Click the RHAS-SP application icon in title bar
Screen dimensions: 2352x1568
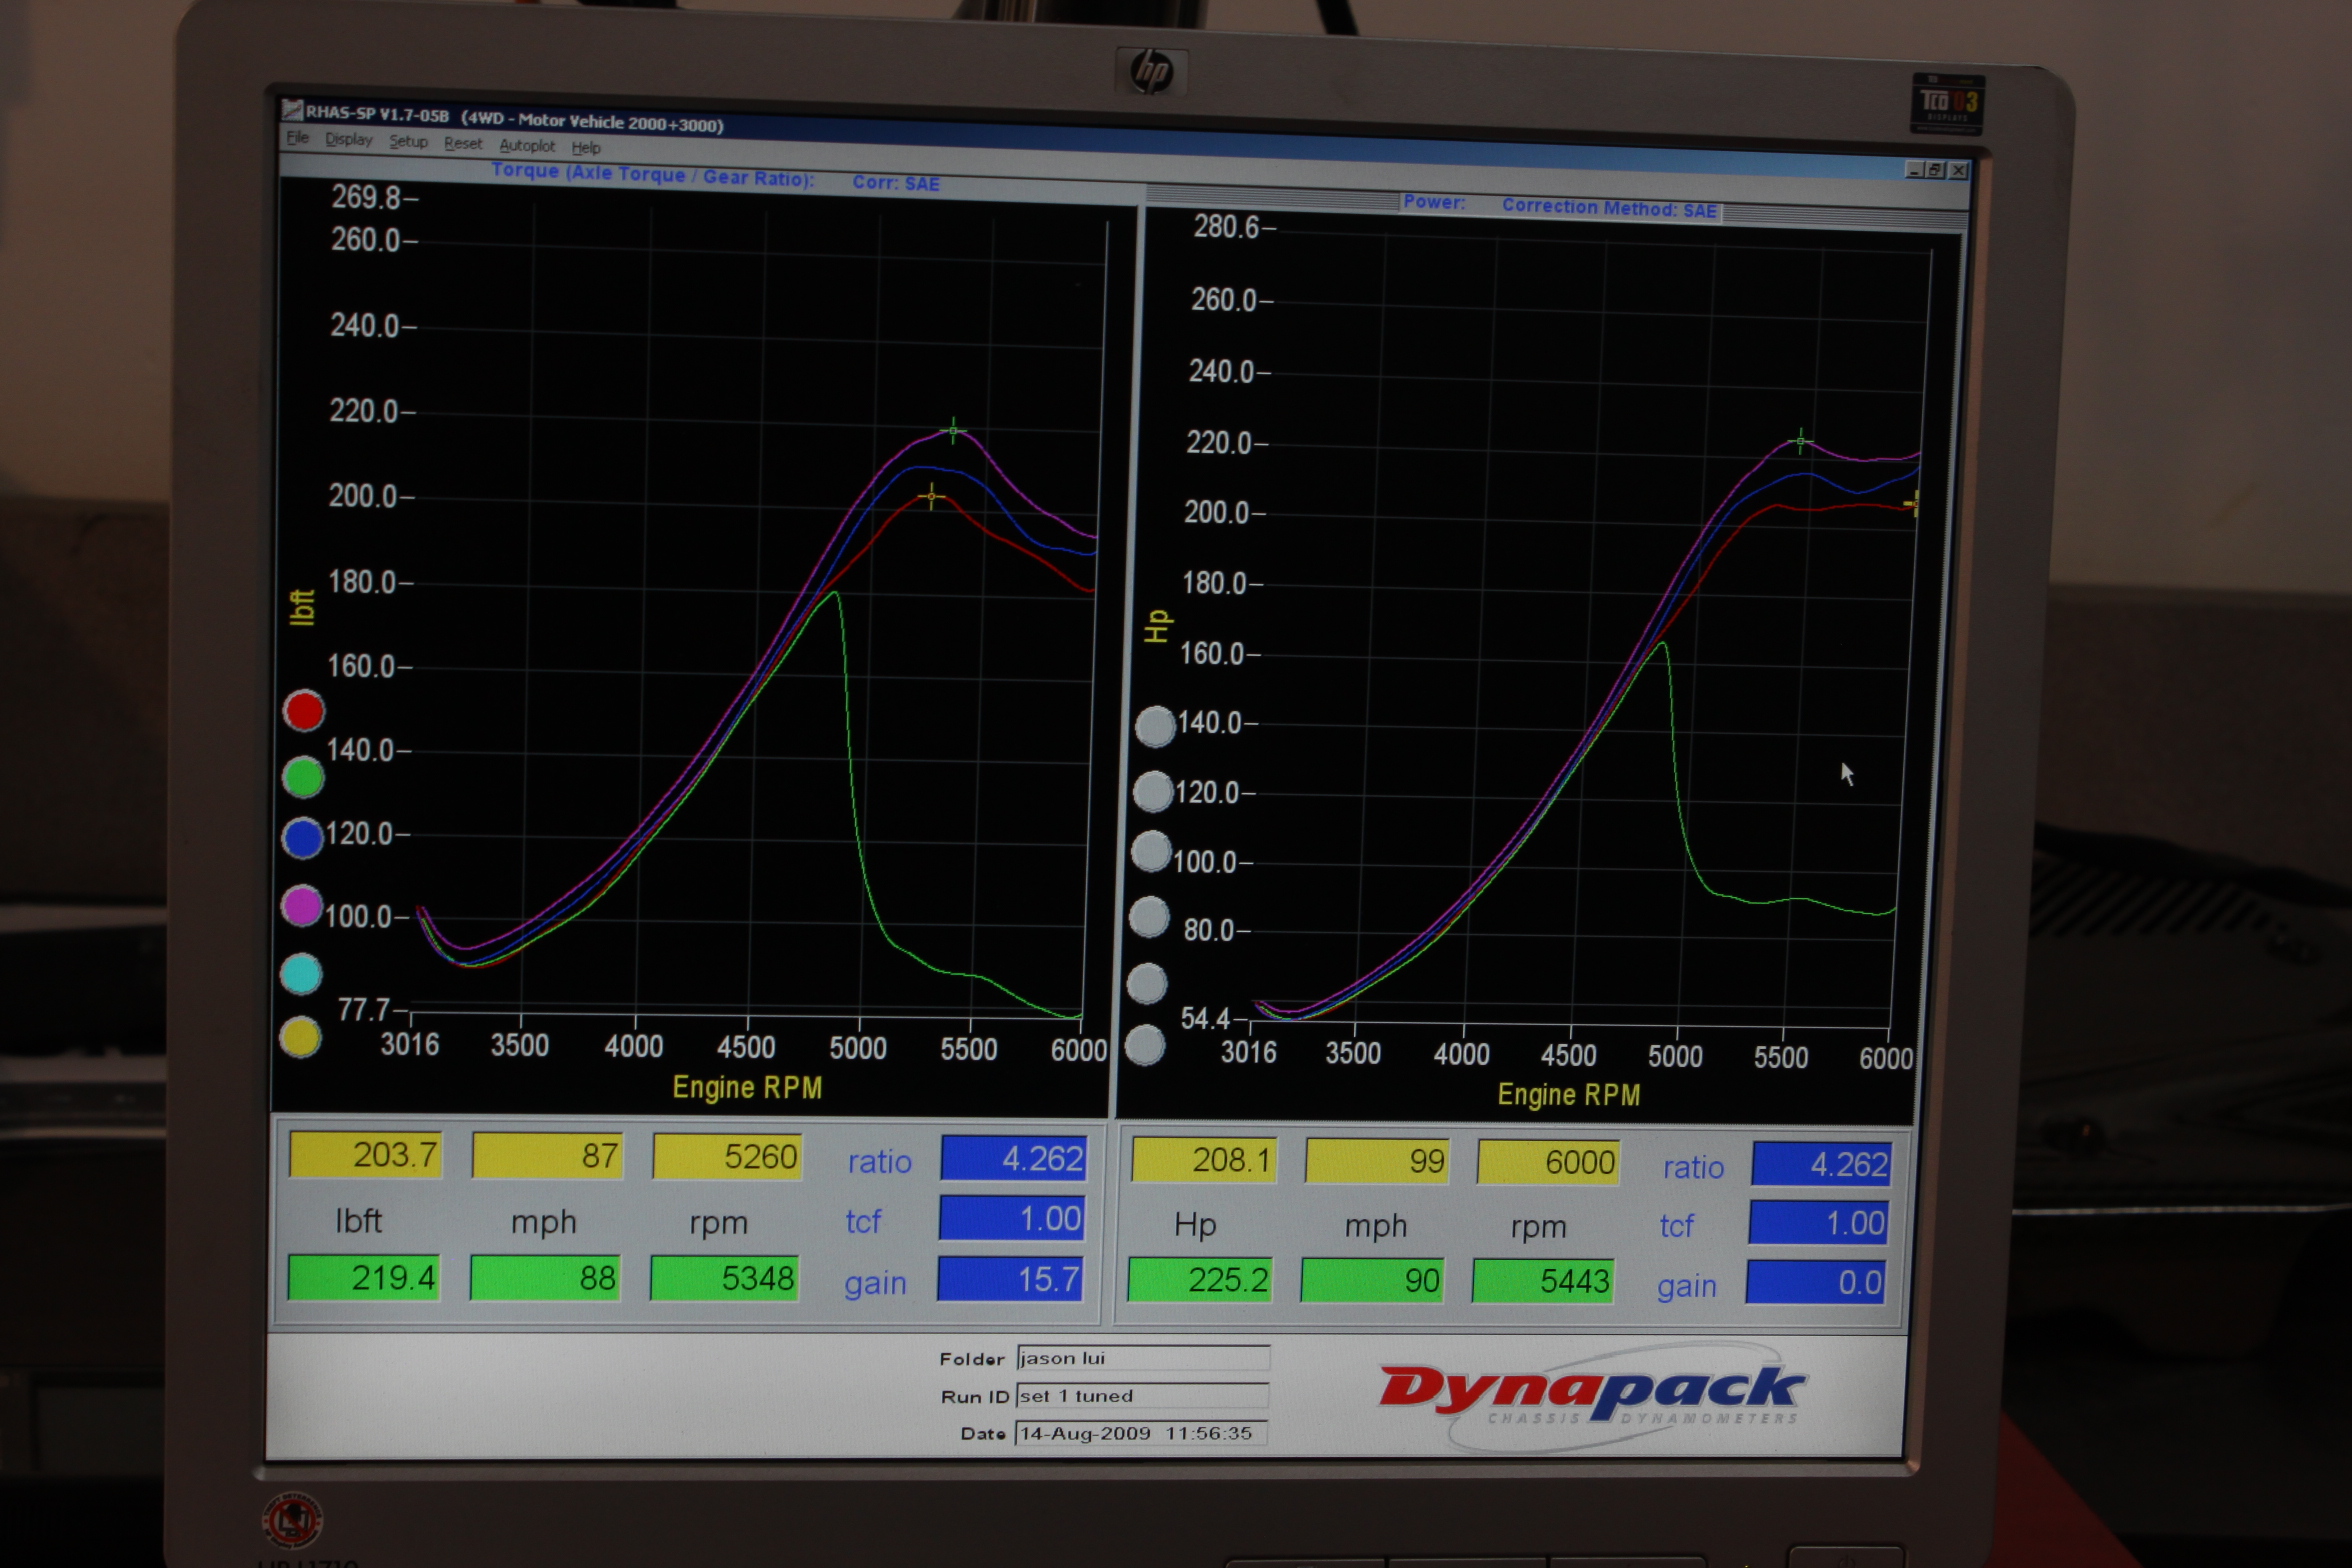click(x=292, y=109)
